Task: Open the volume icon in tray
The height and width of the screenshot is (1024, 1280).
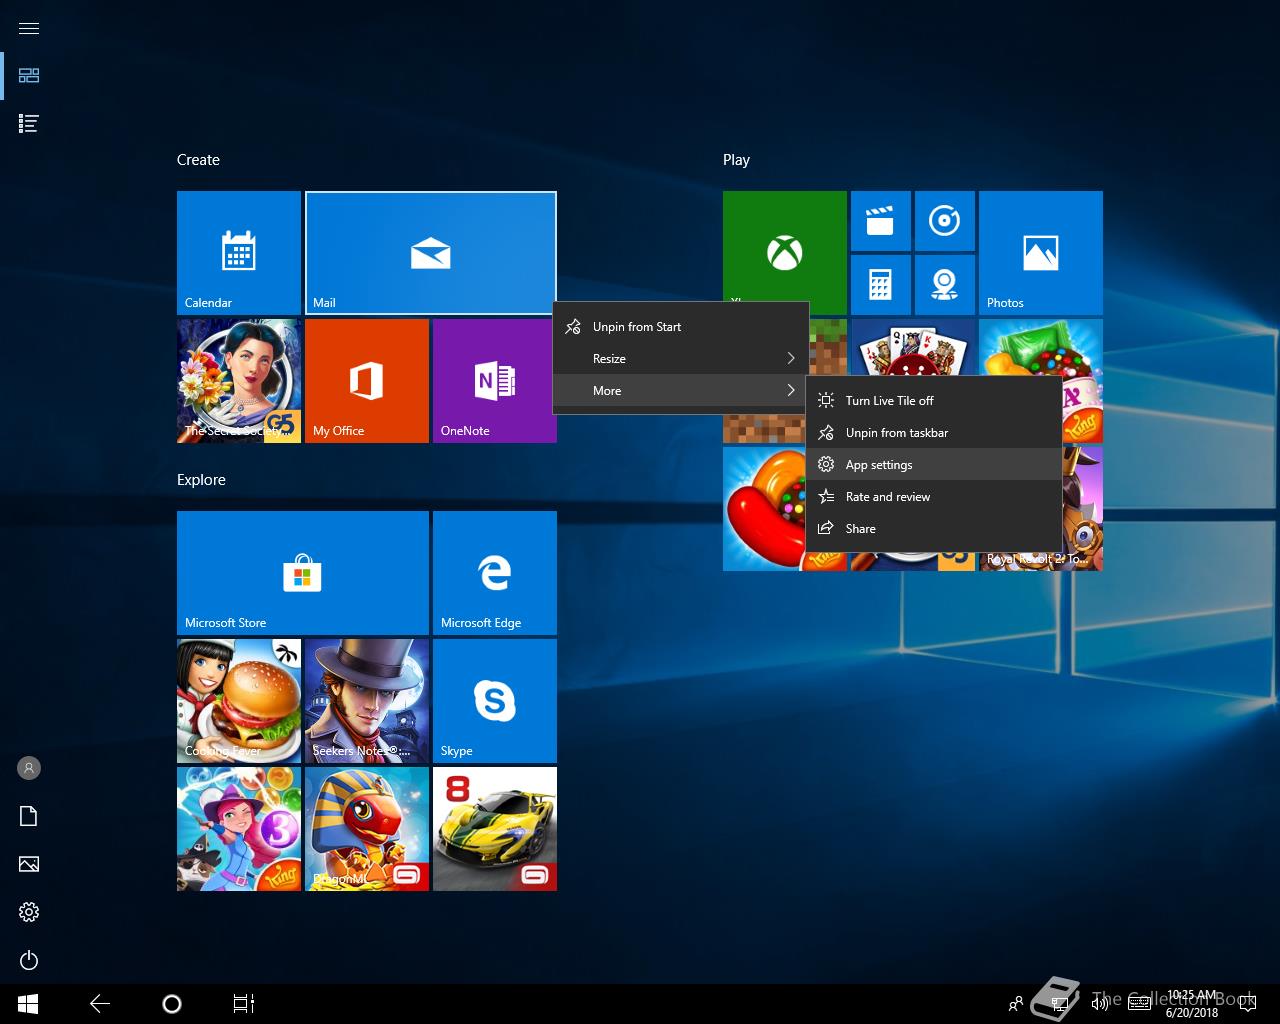Action: (1100, 1004)
